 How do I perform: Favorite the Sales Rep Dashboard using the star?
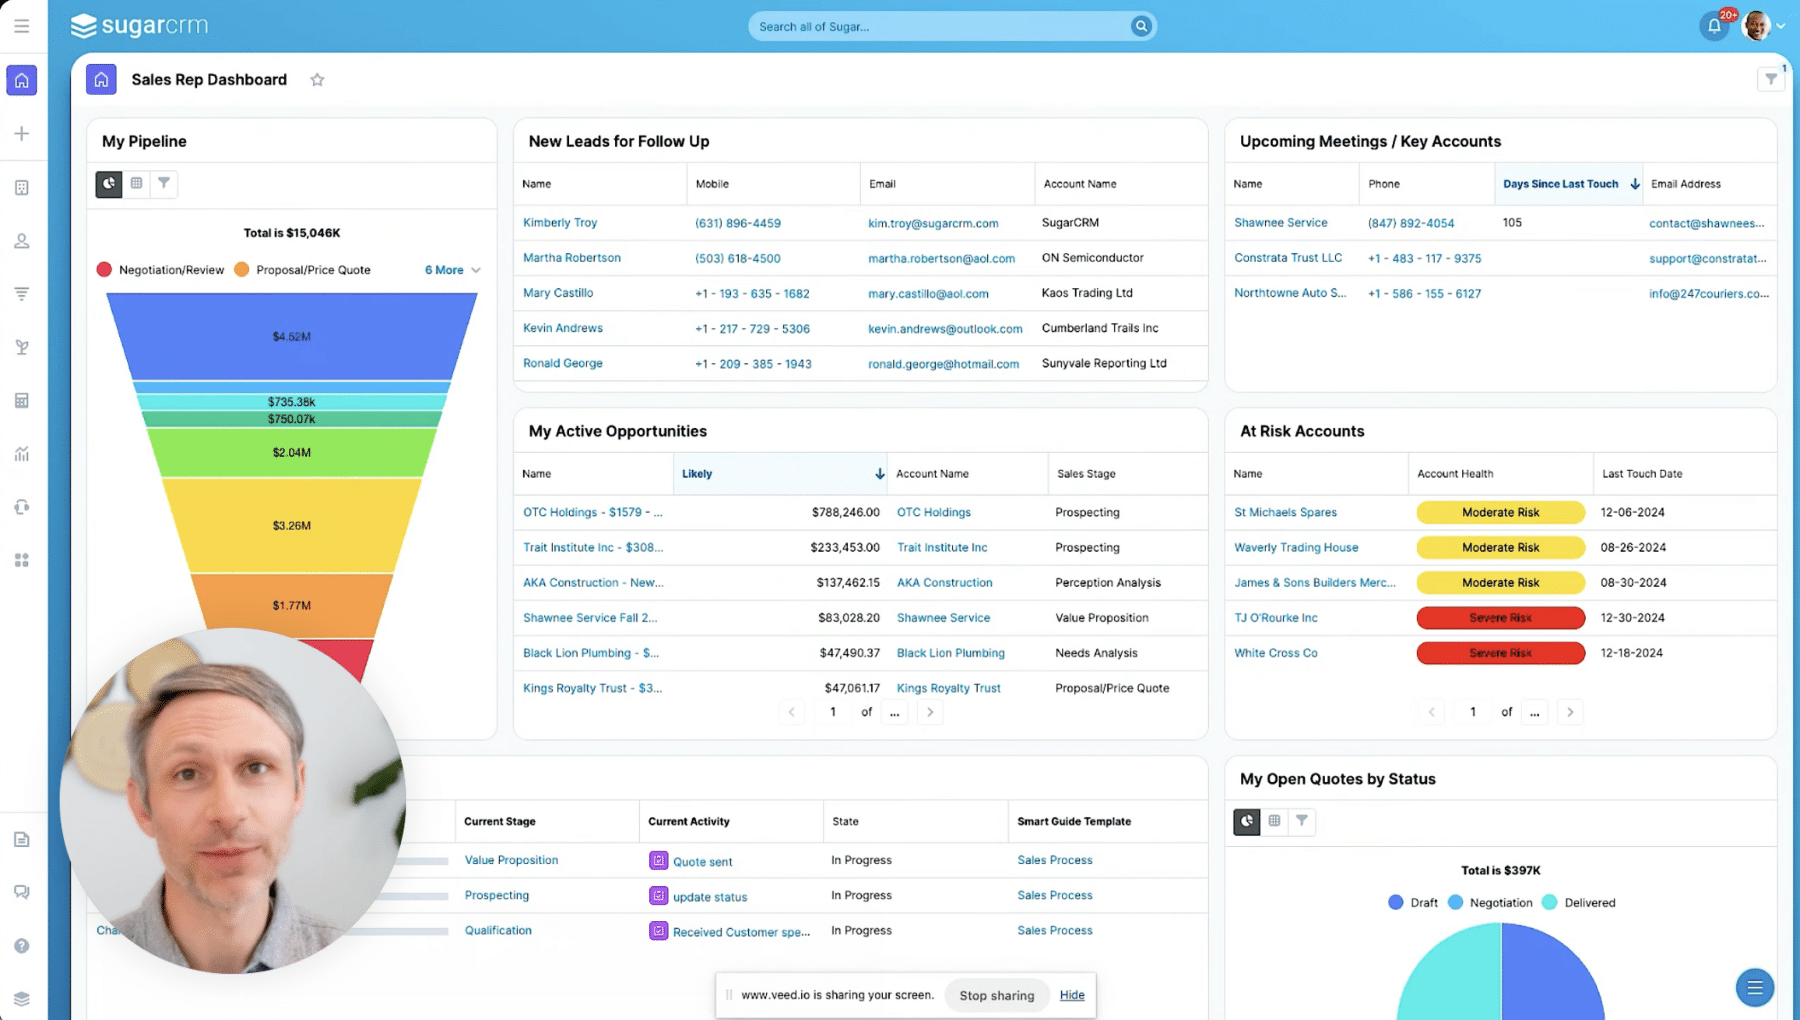tap(317, 79)
